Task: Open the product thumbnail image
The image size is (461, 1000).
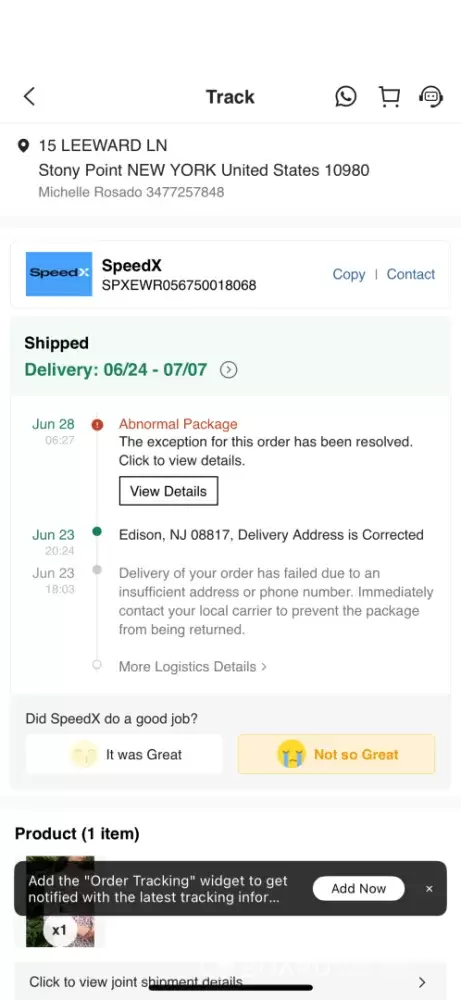Action: 60,901
